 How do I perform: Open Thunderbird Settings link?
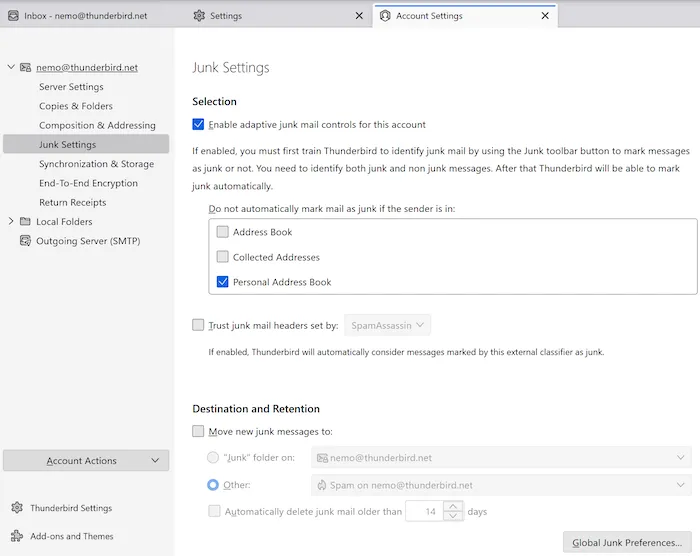[71, 508]
